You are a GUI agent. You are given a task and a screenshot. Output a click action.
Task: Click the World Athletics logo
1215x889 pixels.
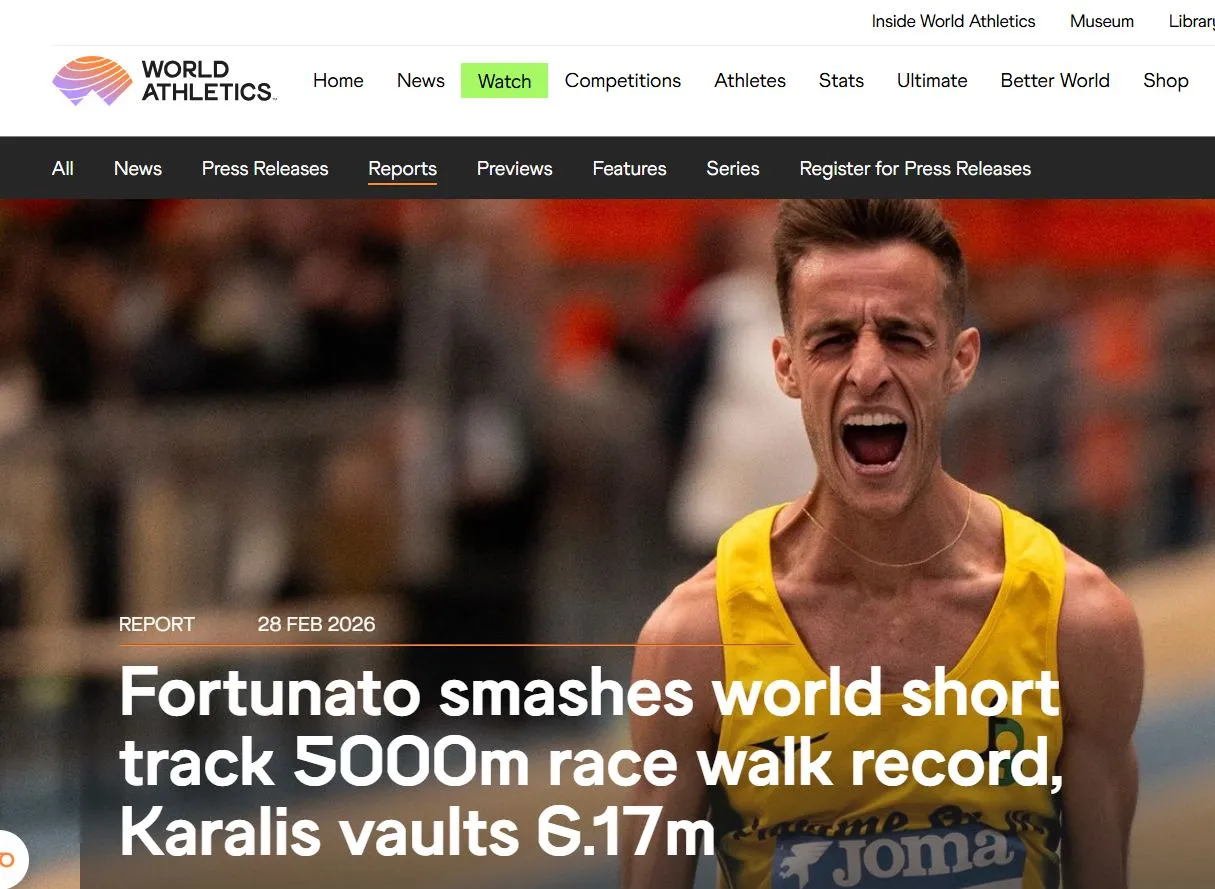click(x=165, y=81)
